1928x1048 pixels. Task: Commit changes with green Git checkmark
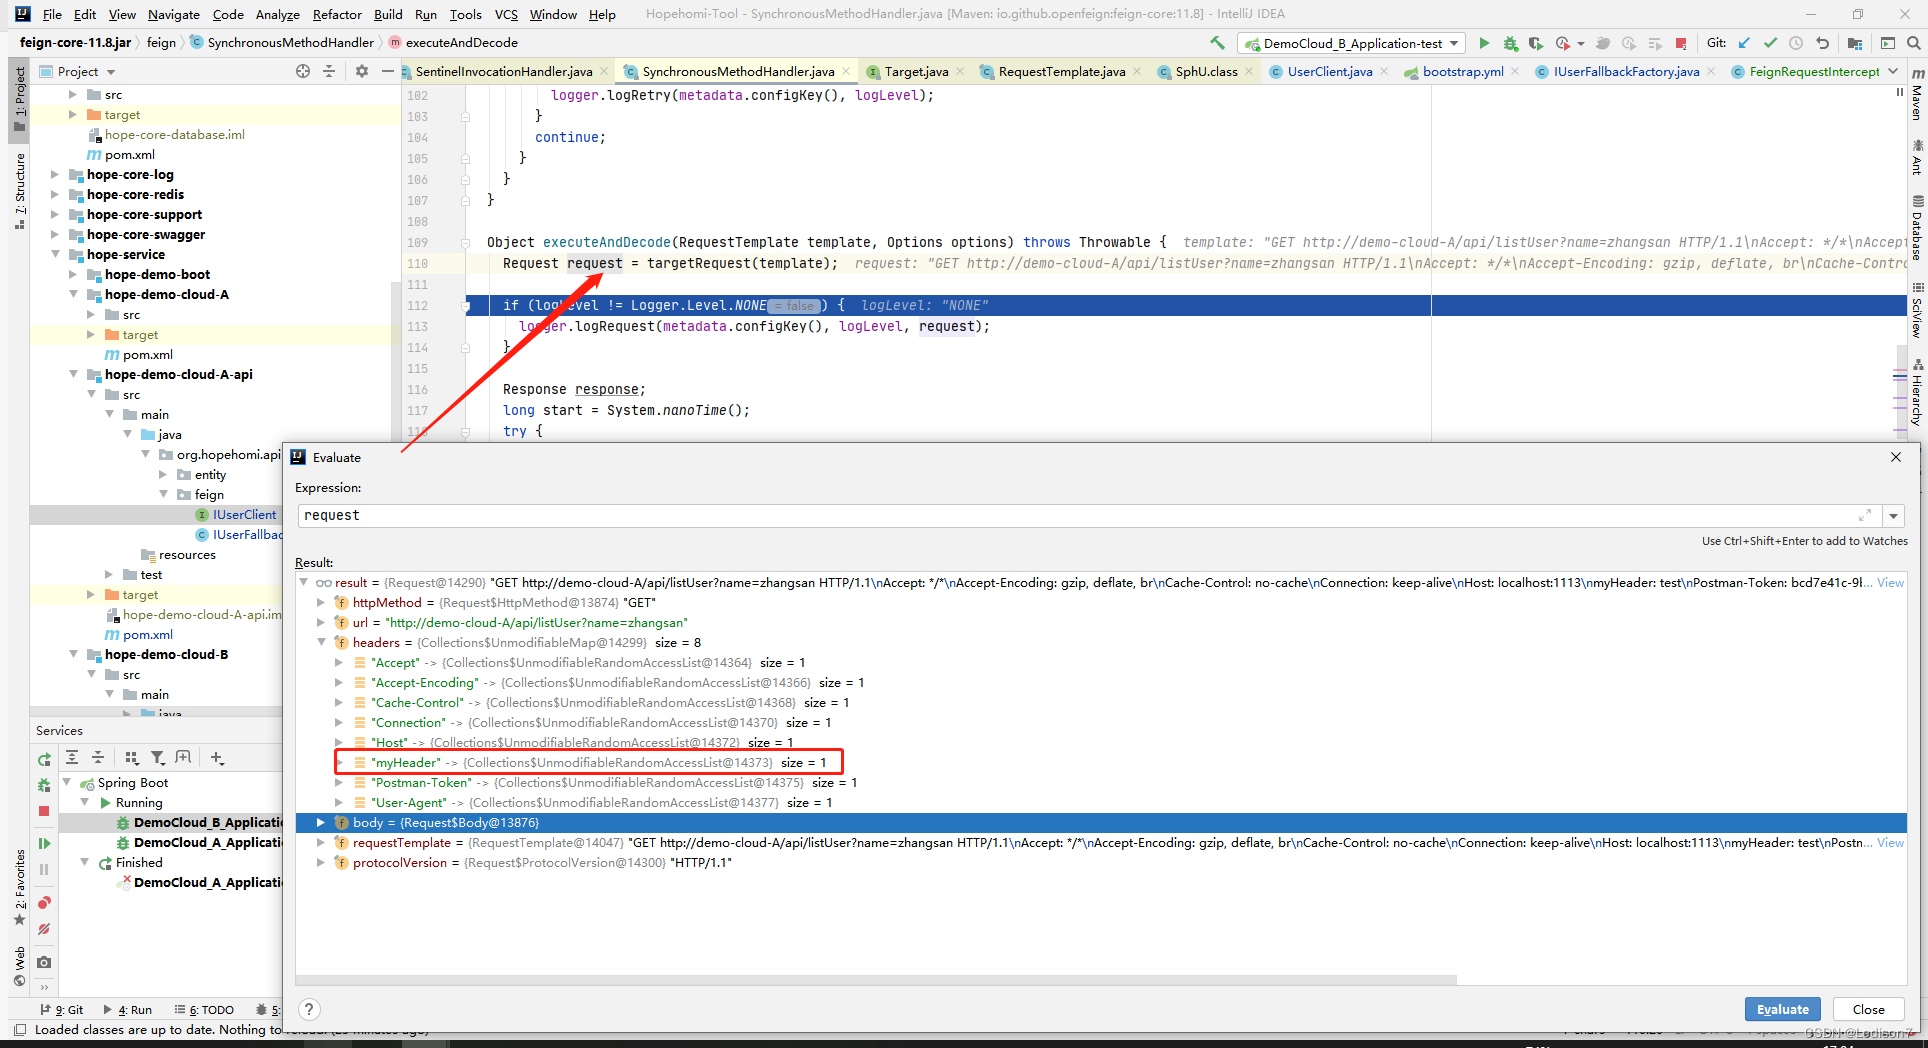click(x=1770, y=43)
